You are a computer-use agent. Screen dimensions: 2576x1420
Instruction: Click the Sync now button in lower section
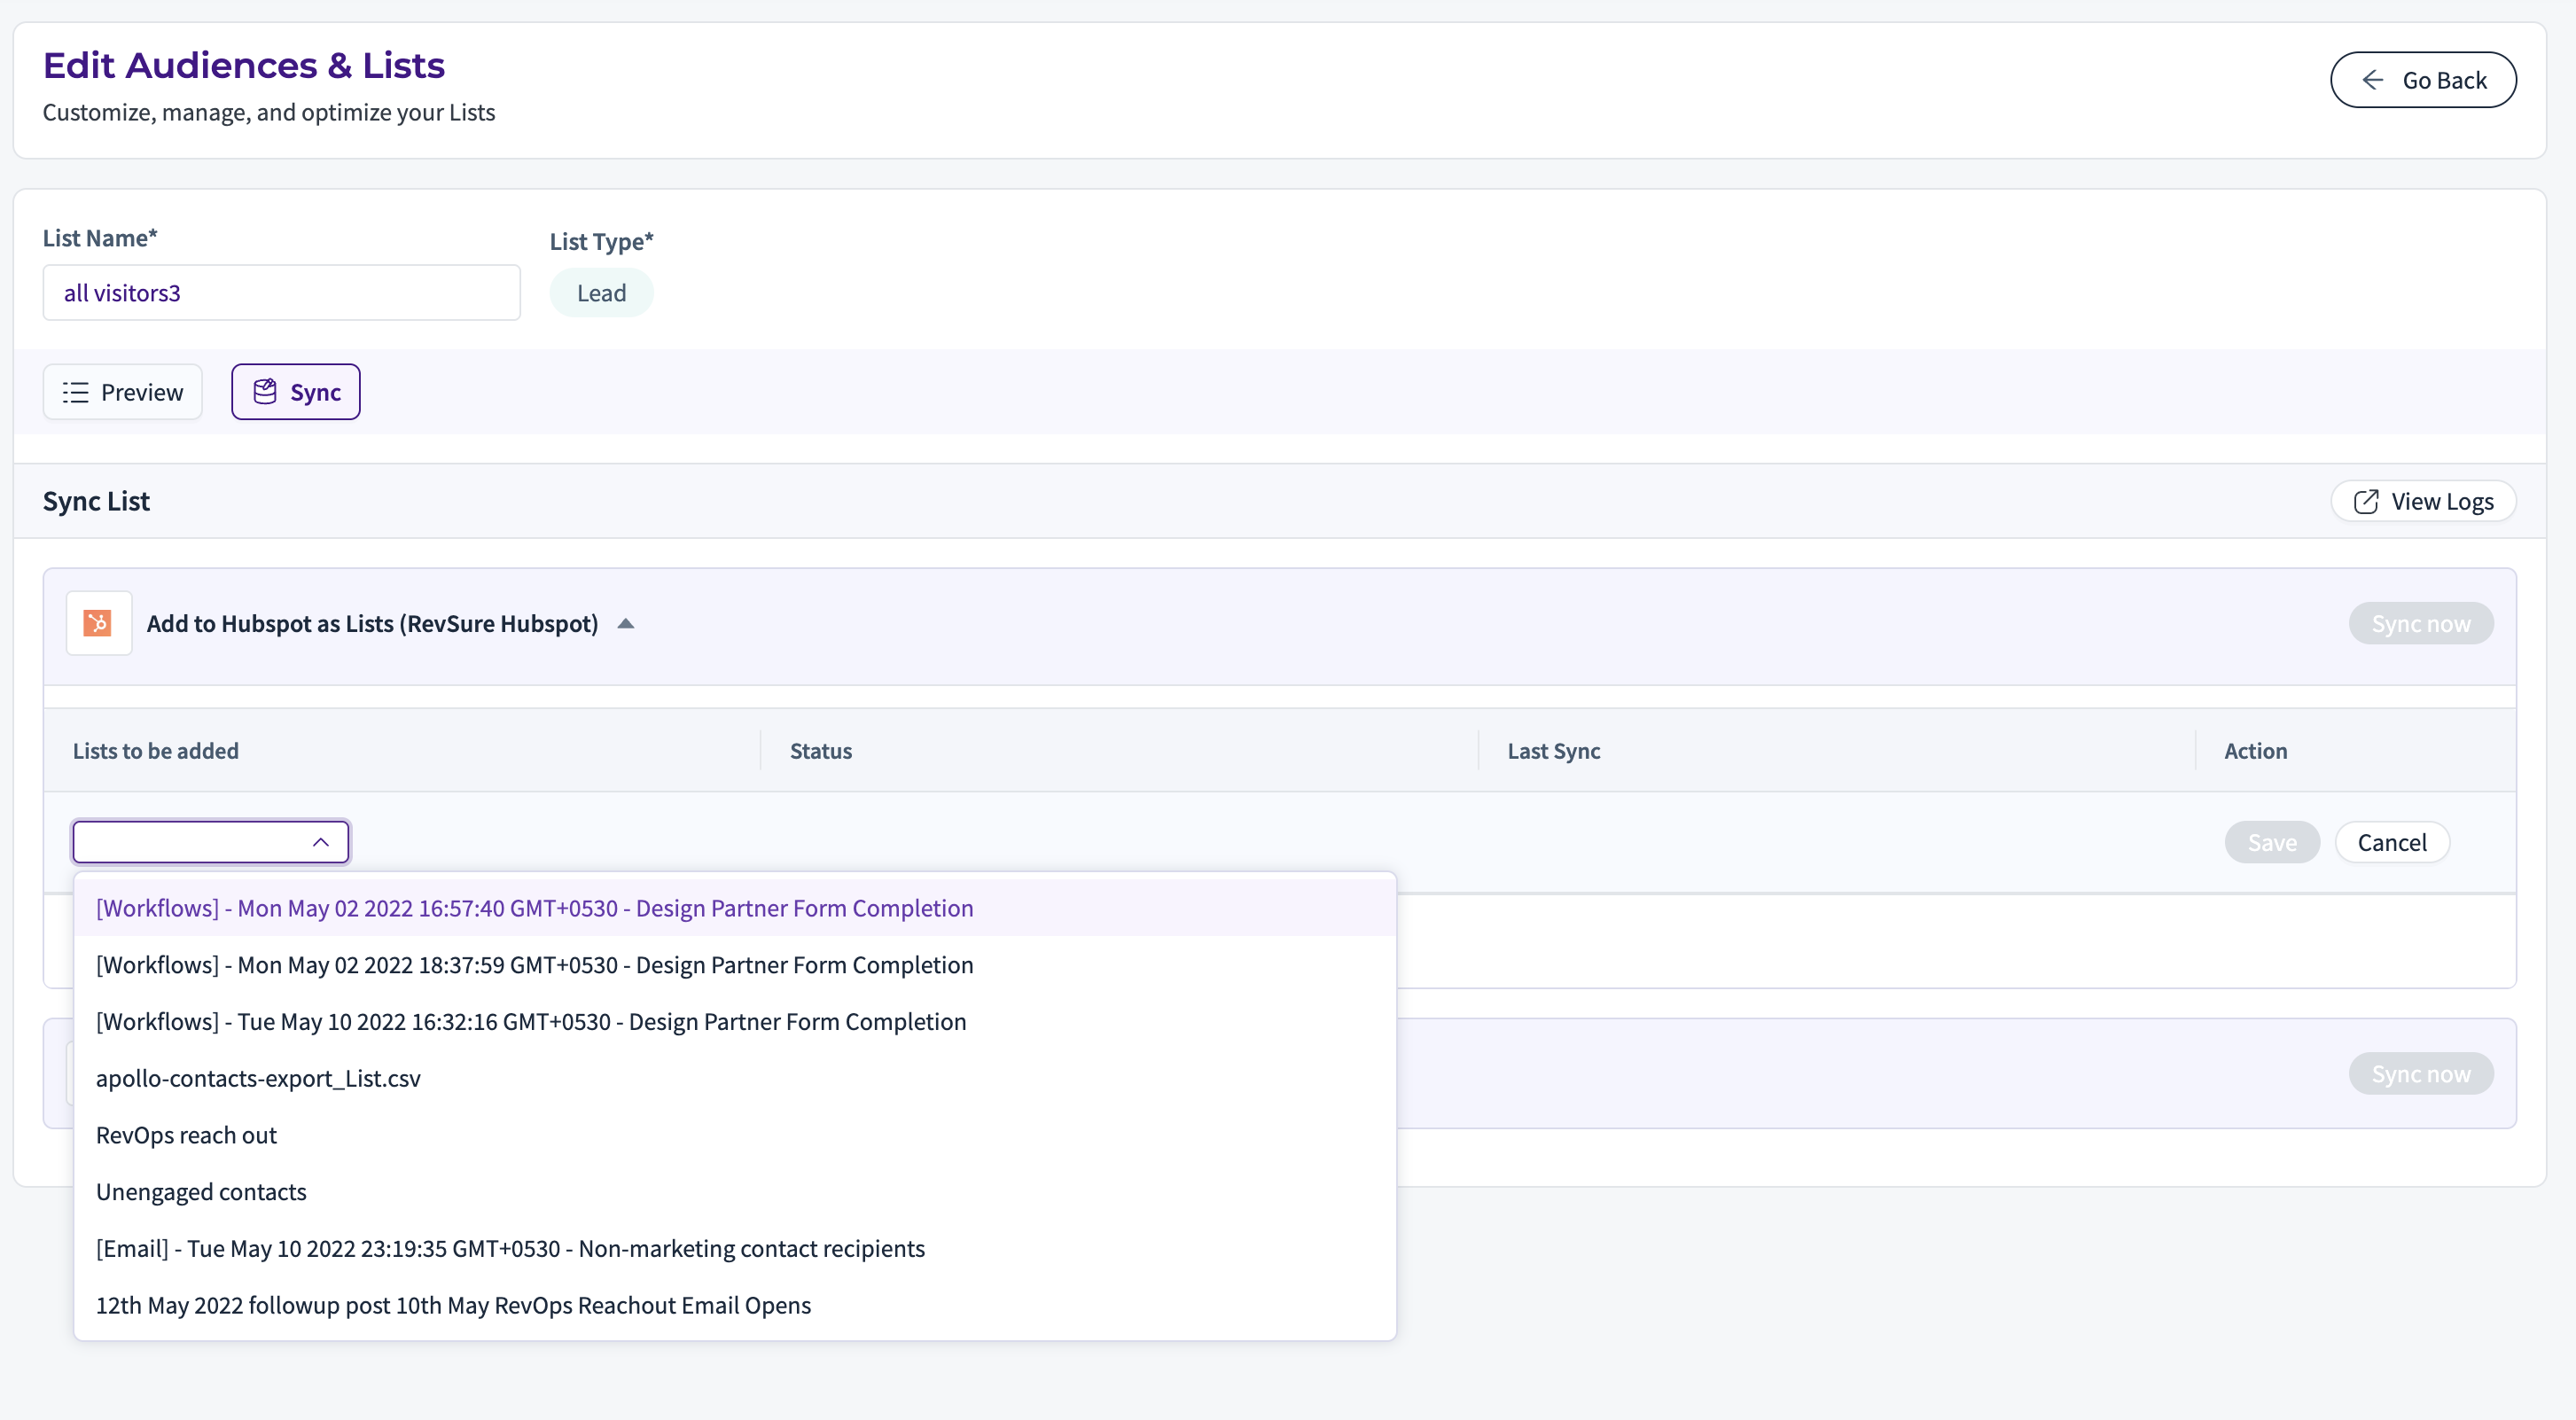2420,1073
